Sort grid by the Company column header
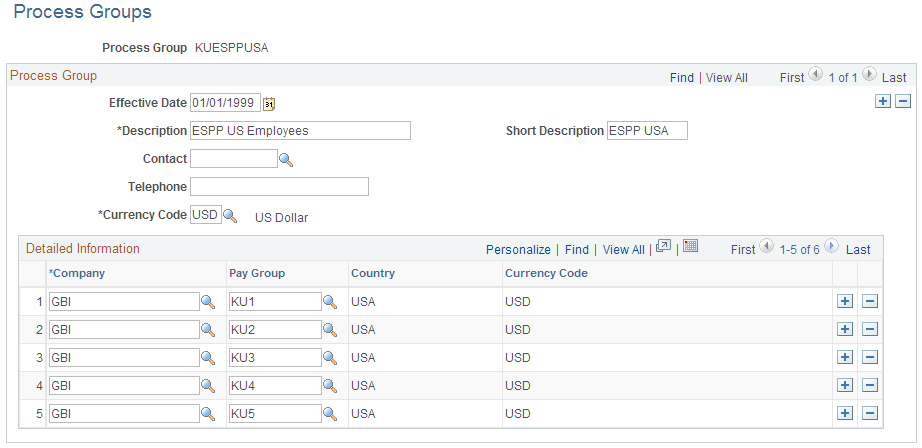The width and height of the screenshot is (922, 448). pyautogui.click(x=77, y=273)
